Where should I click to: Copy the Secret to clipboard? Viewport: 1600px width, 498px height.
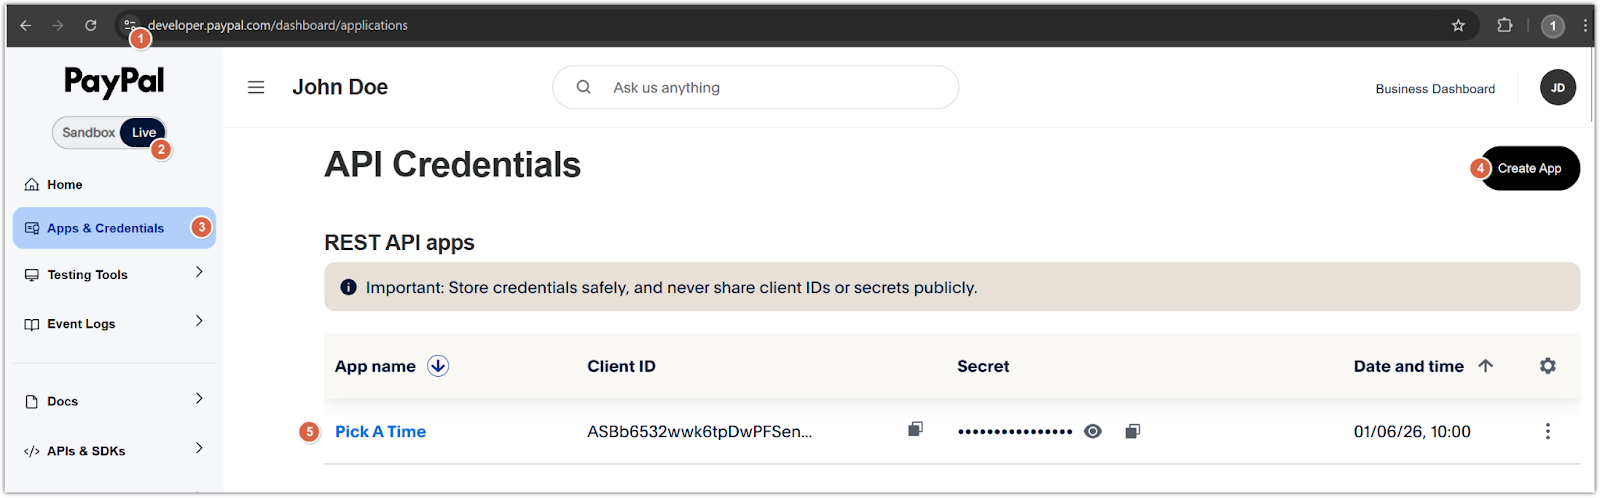[x=1132, y=432]
